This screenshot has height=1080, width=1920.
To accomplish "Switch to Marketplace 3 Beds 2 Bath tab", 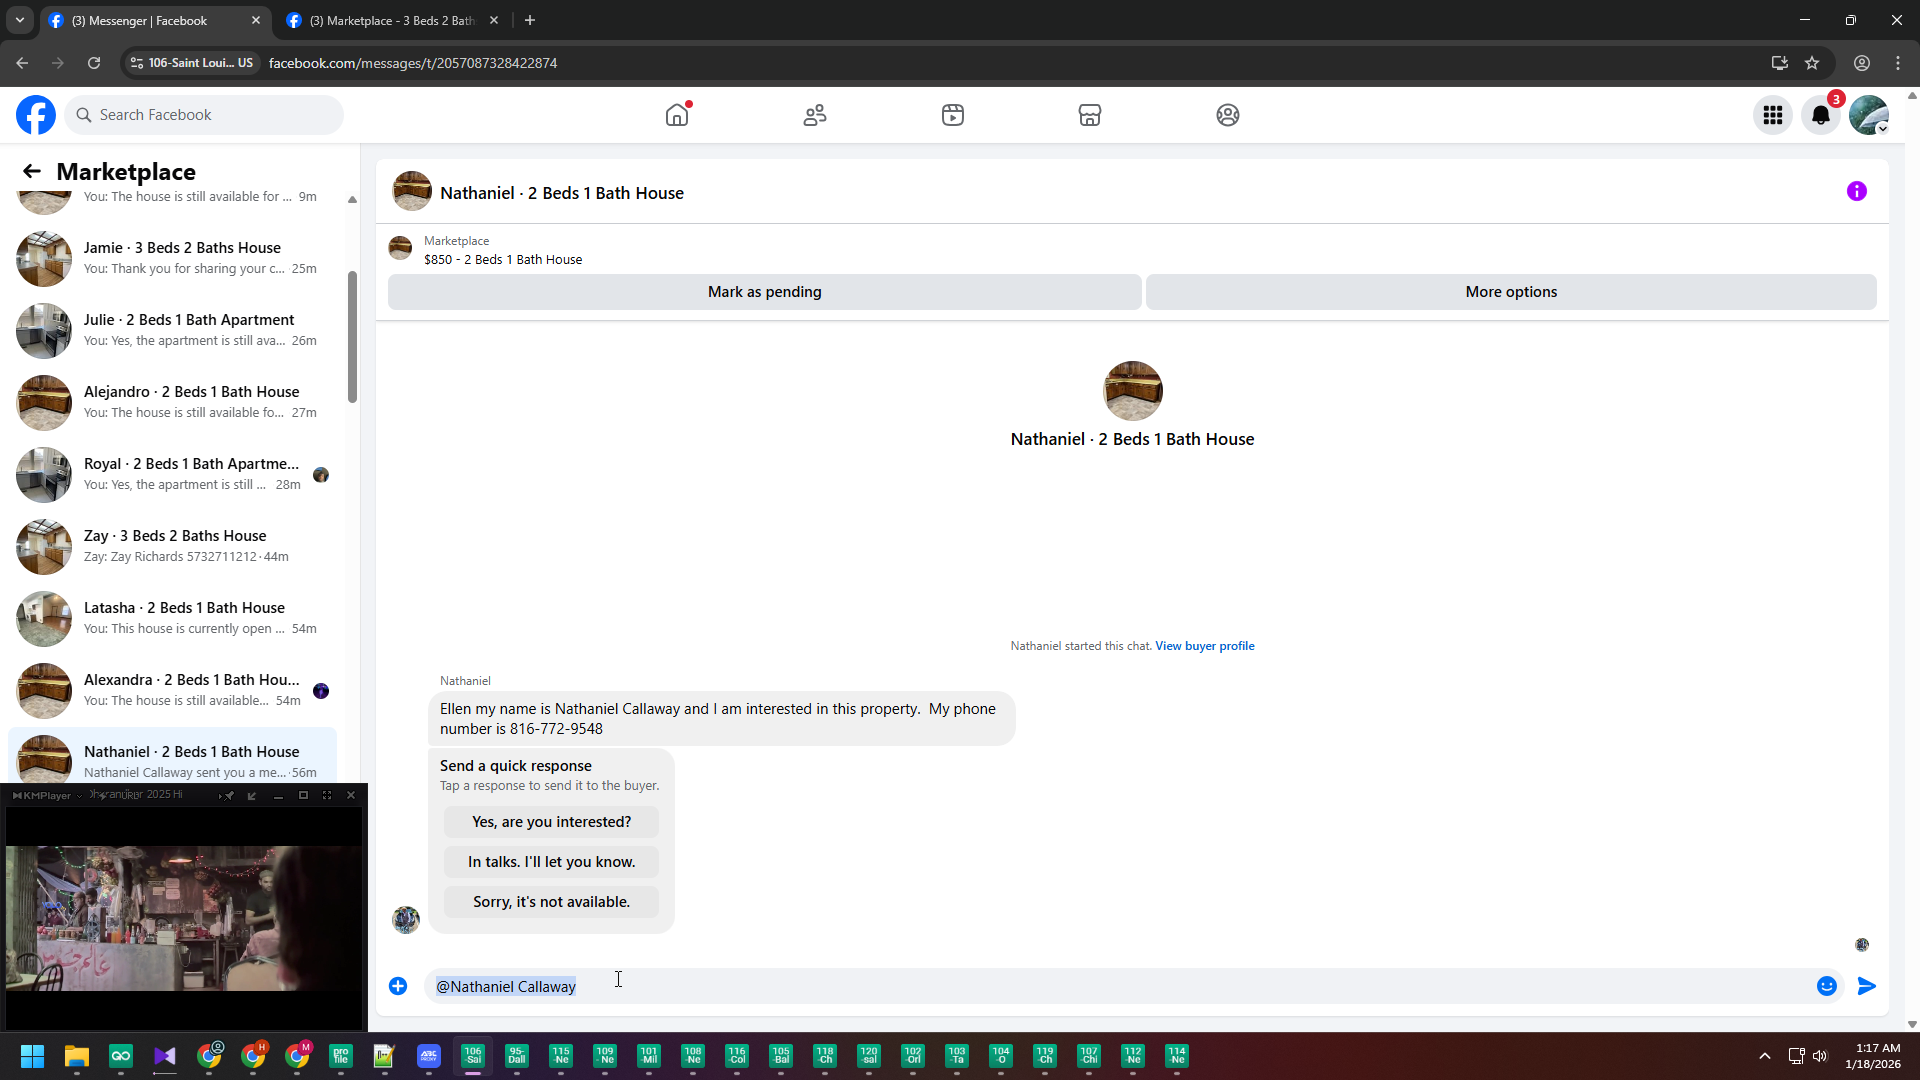I will click(390, 20).
